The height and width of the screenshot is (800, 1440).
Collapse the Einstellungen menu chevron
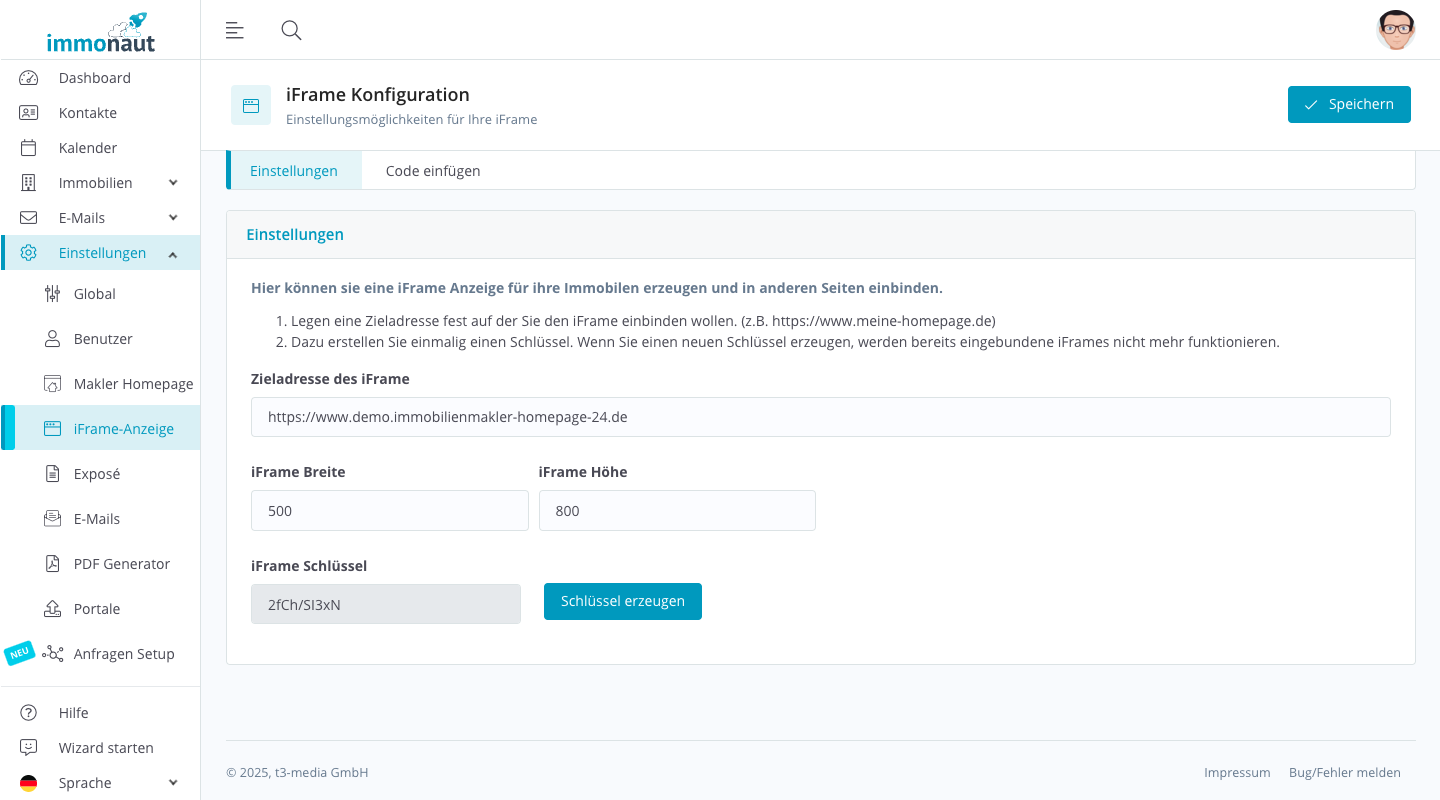(x=173, y=254)
